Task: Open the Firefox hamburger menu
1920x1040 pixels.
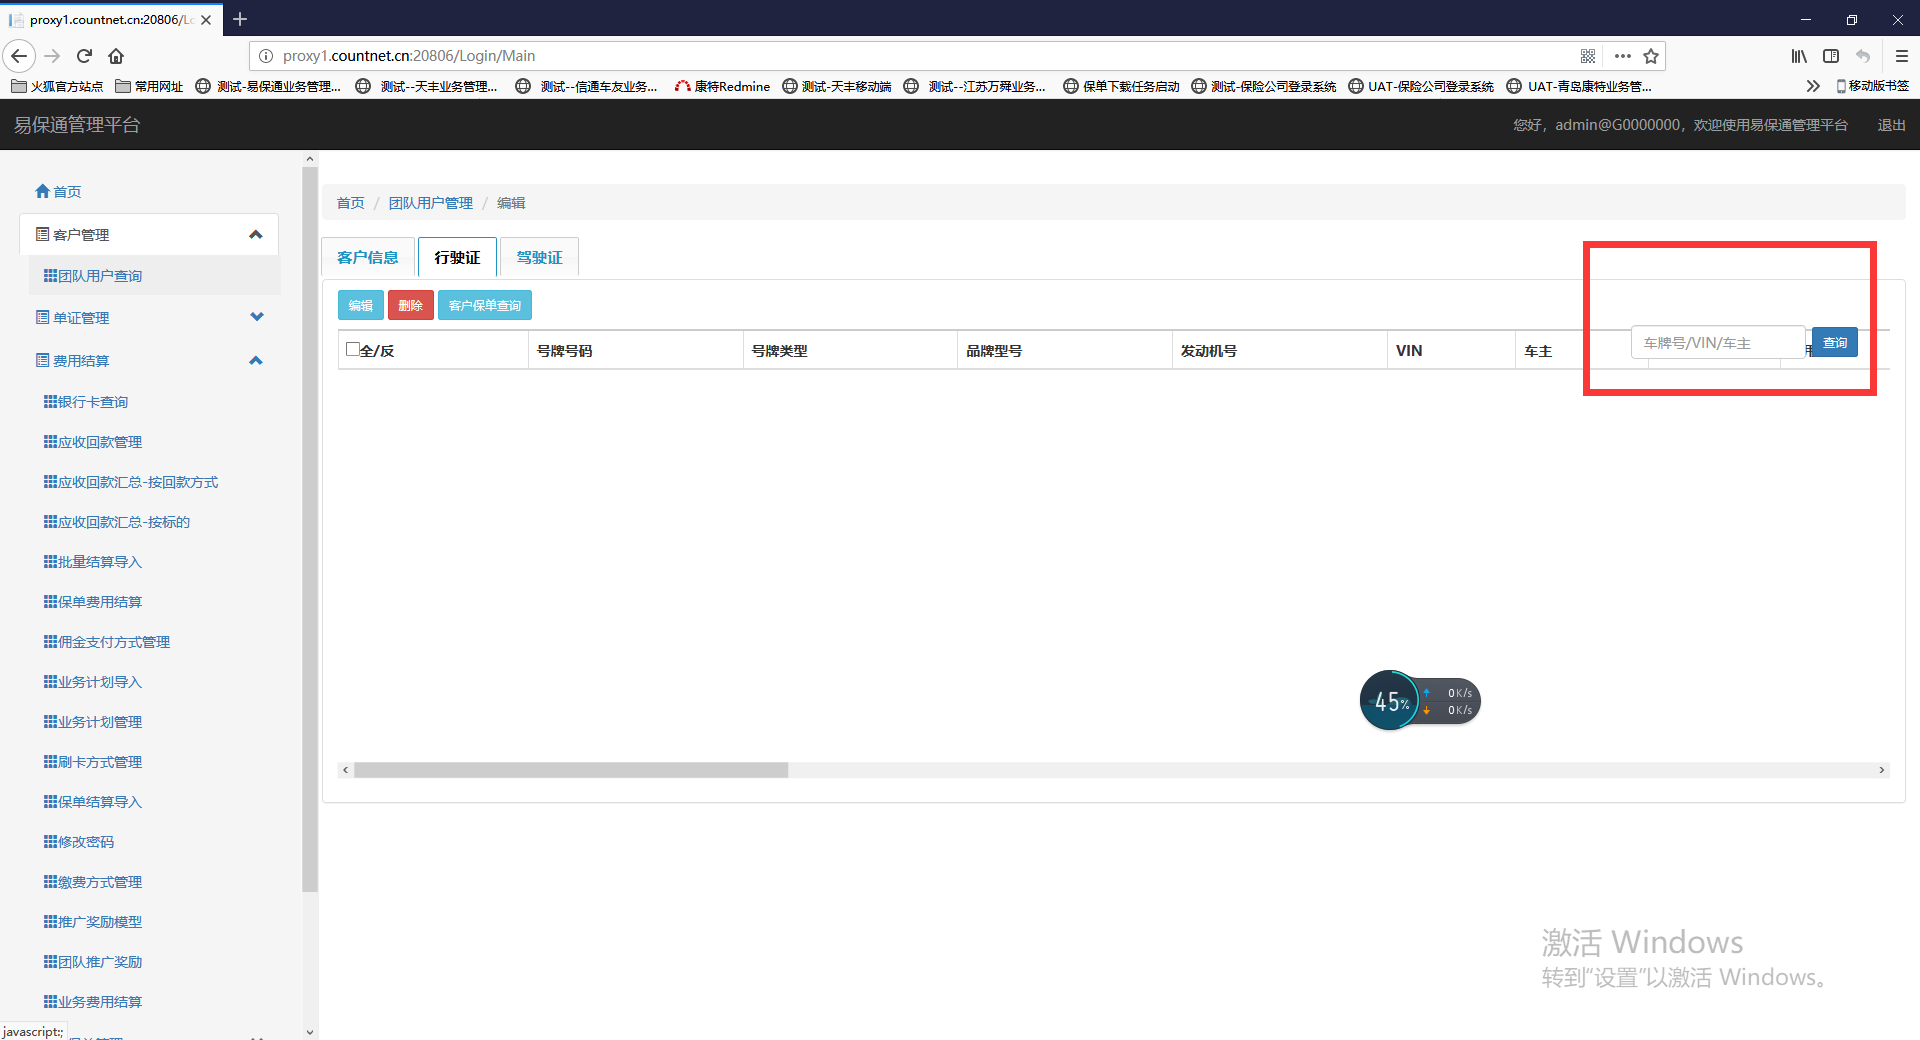Action: (1902, 56)
